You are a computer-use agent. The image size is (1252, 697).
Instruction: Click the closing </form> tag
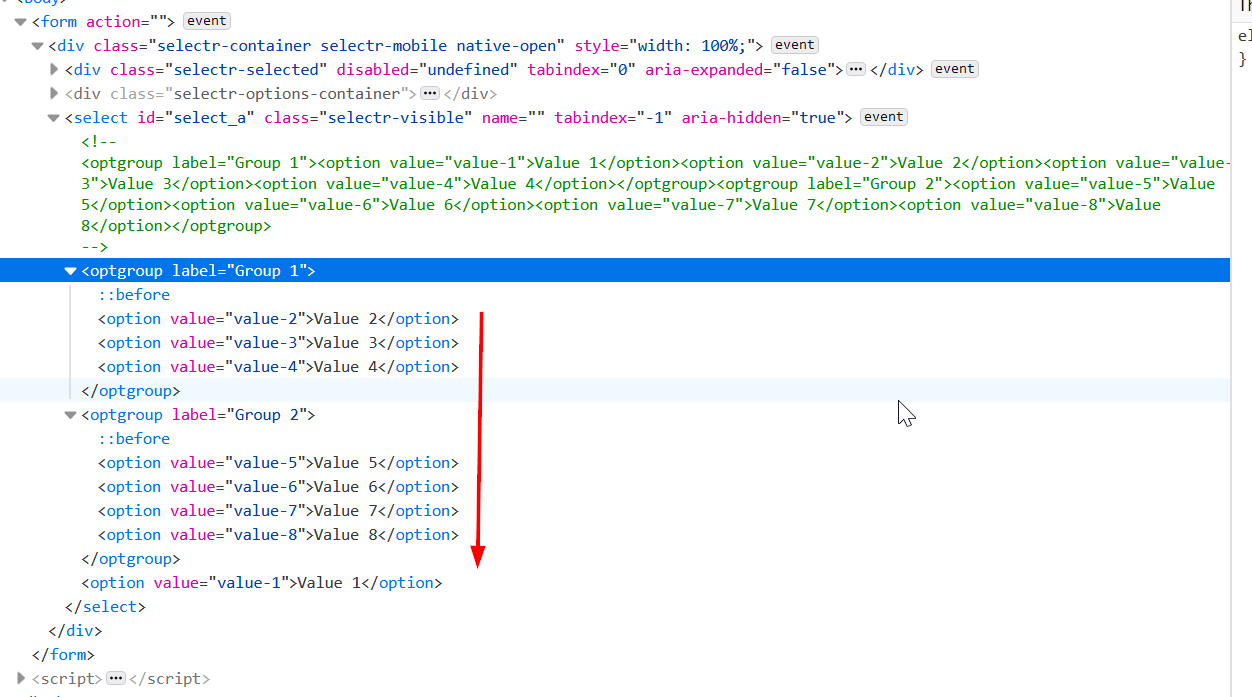pos(62,654)
